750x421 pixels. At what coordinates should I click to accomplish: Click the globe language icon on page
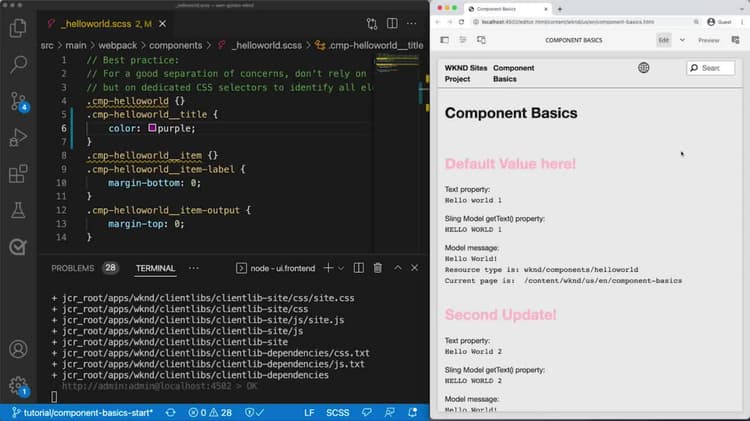coord(644,68)
